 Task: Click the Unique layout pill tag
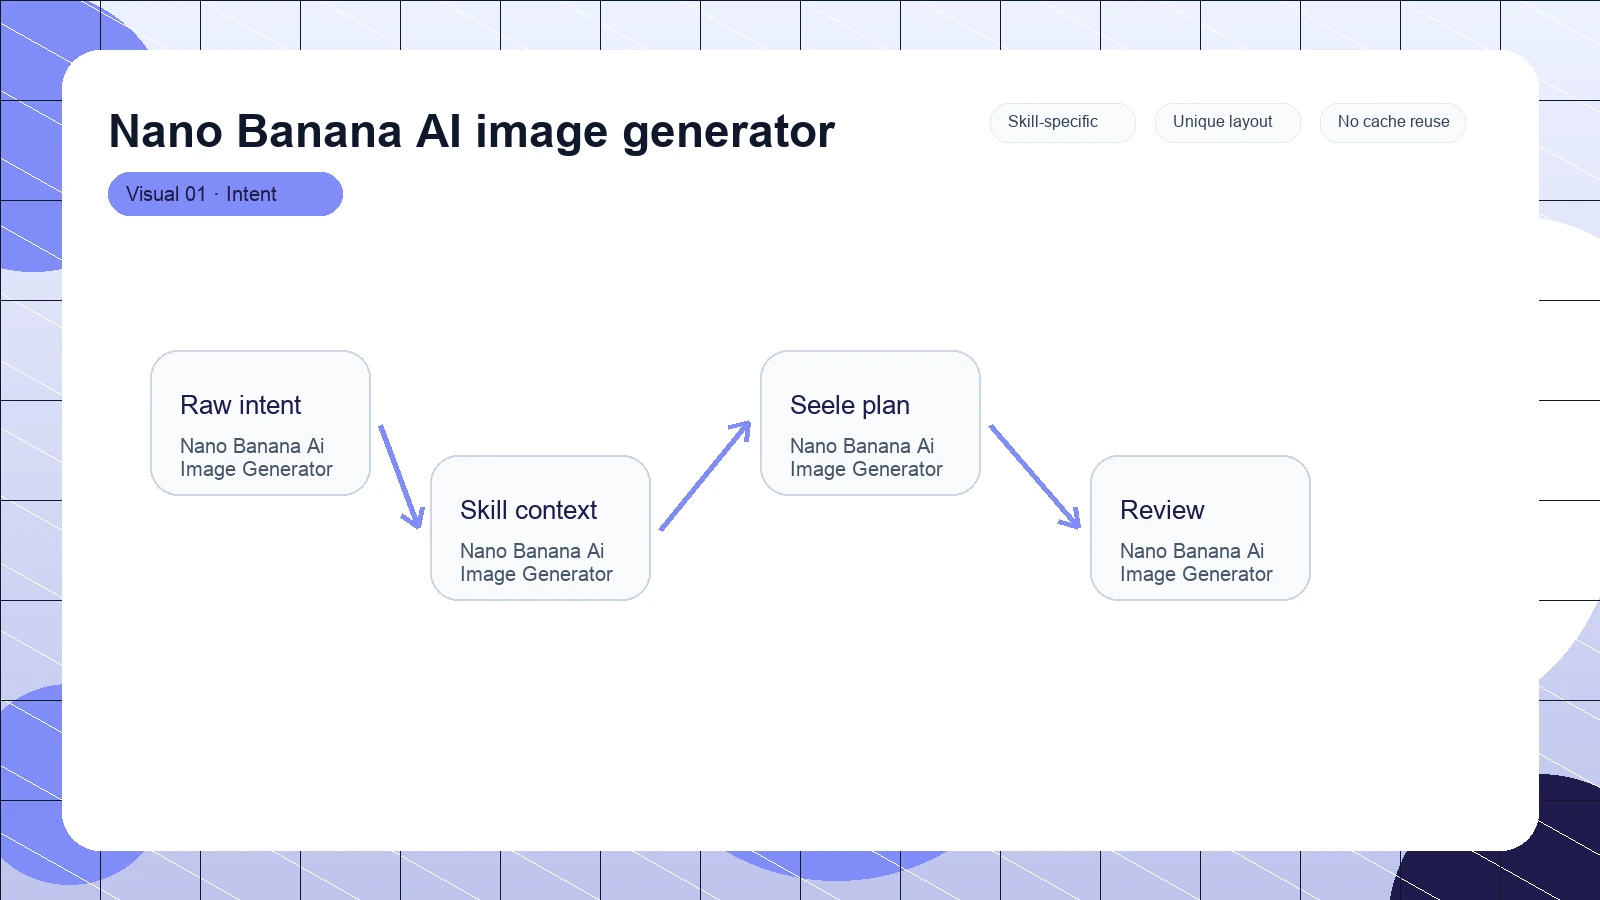pos(1227,122)
